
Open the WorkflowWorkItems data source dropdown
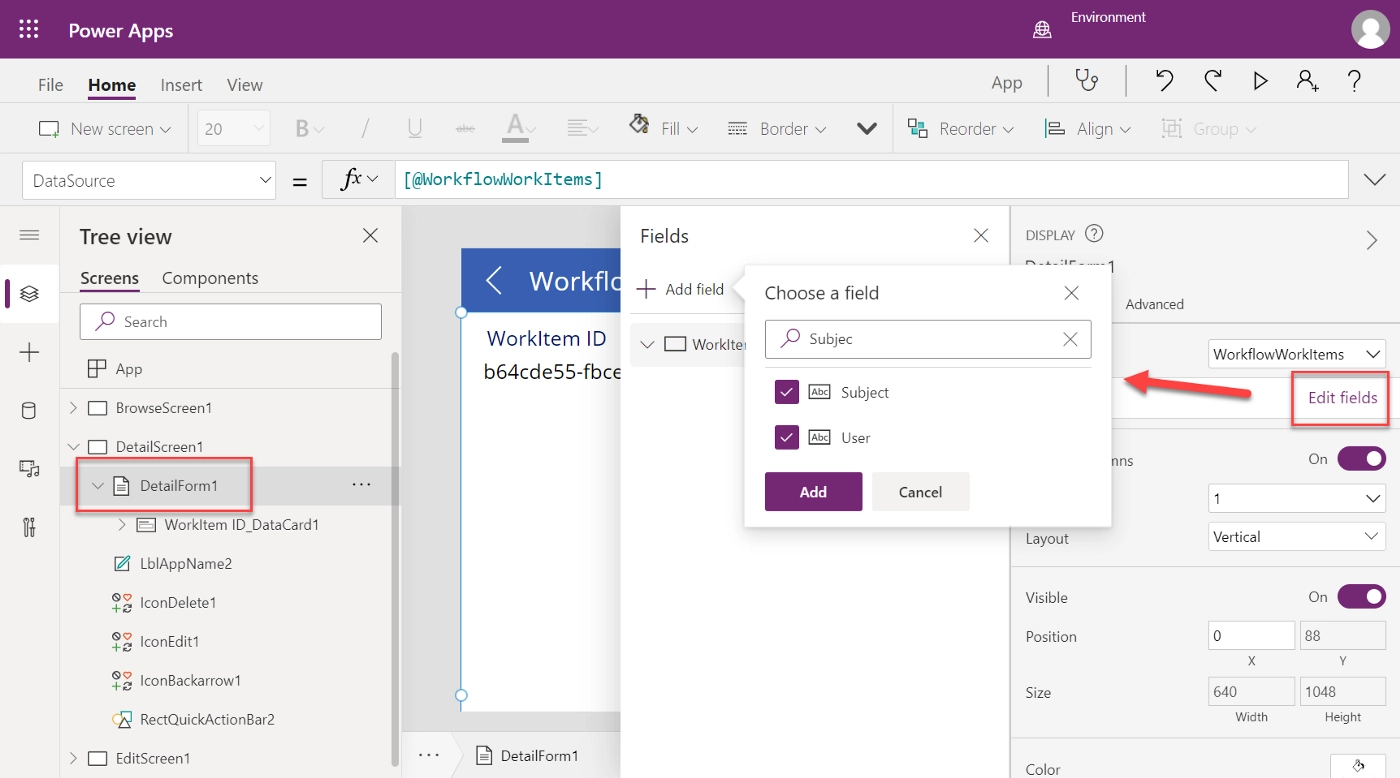coord(1297,354)
